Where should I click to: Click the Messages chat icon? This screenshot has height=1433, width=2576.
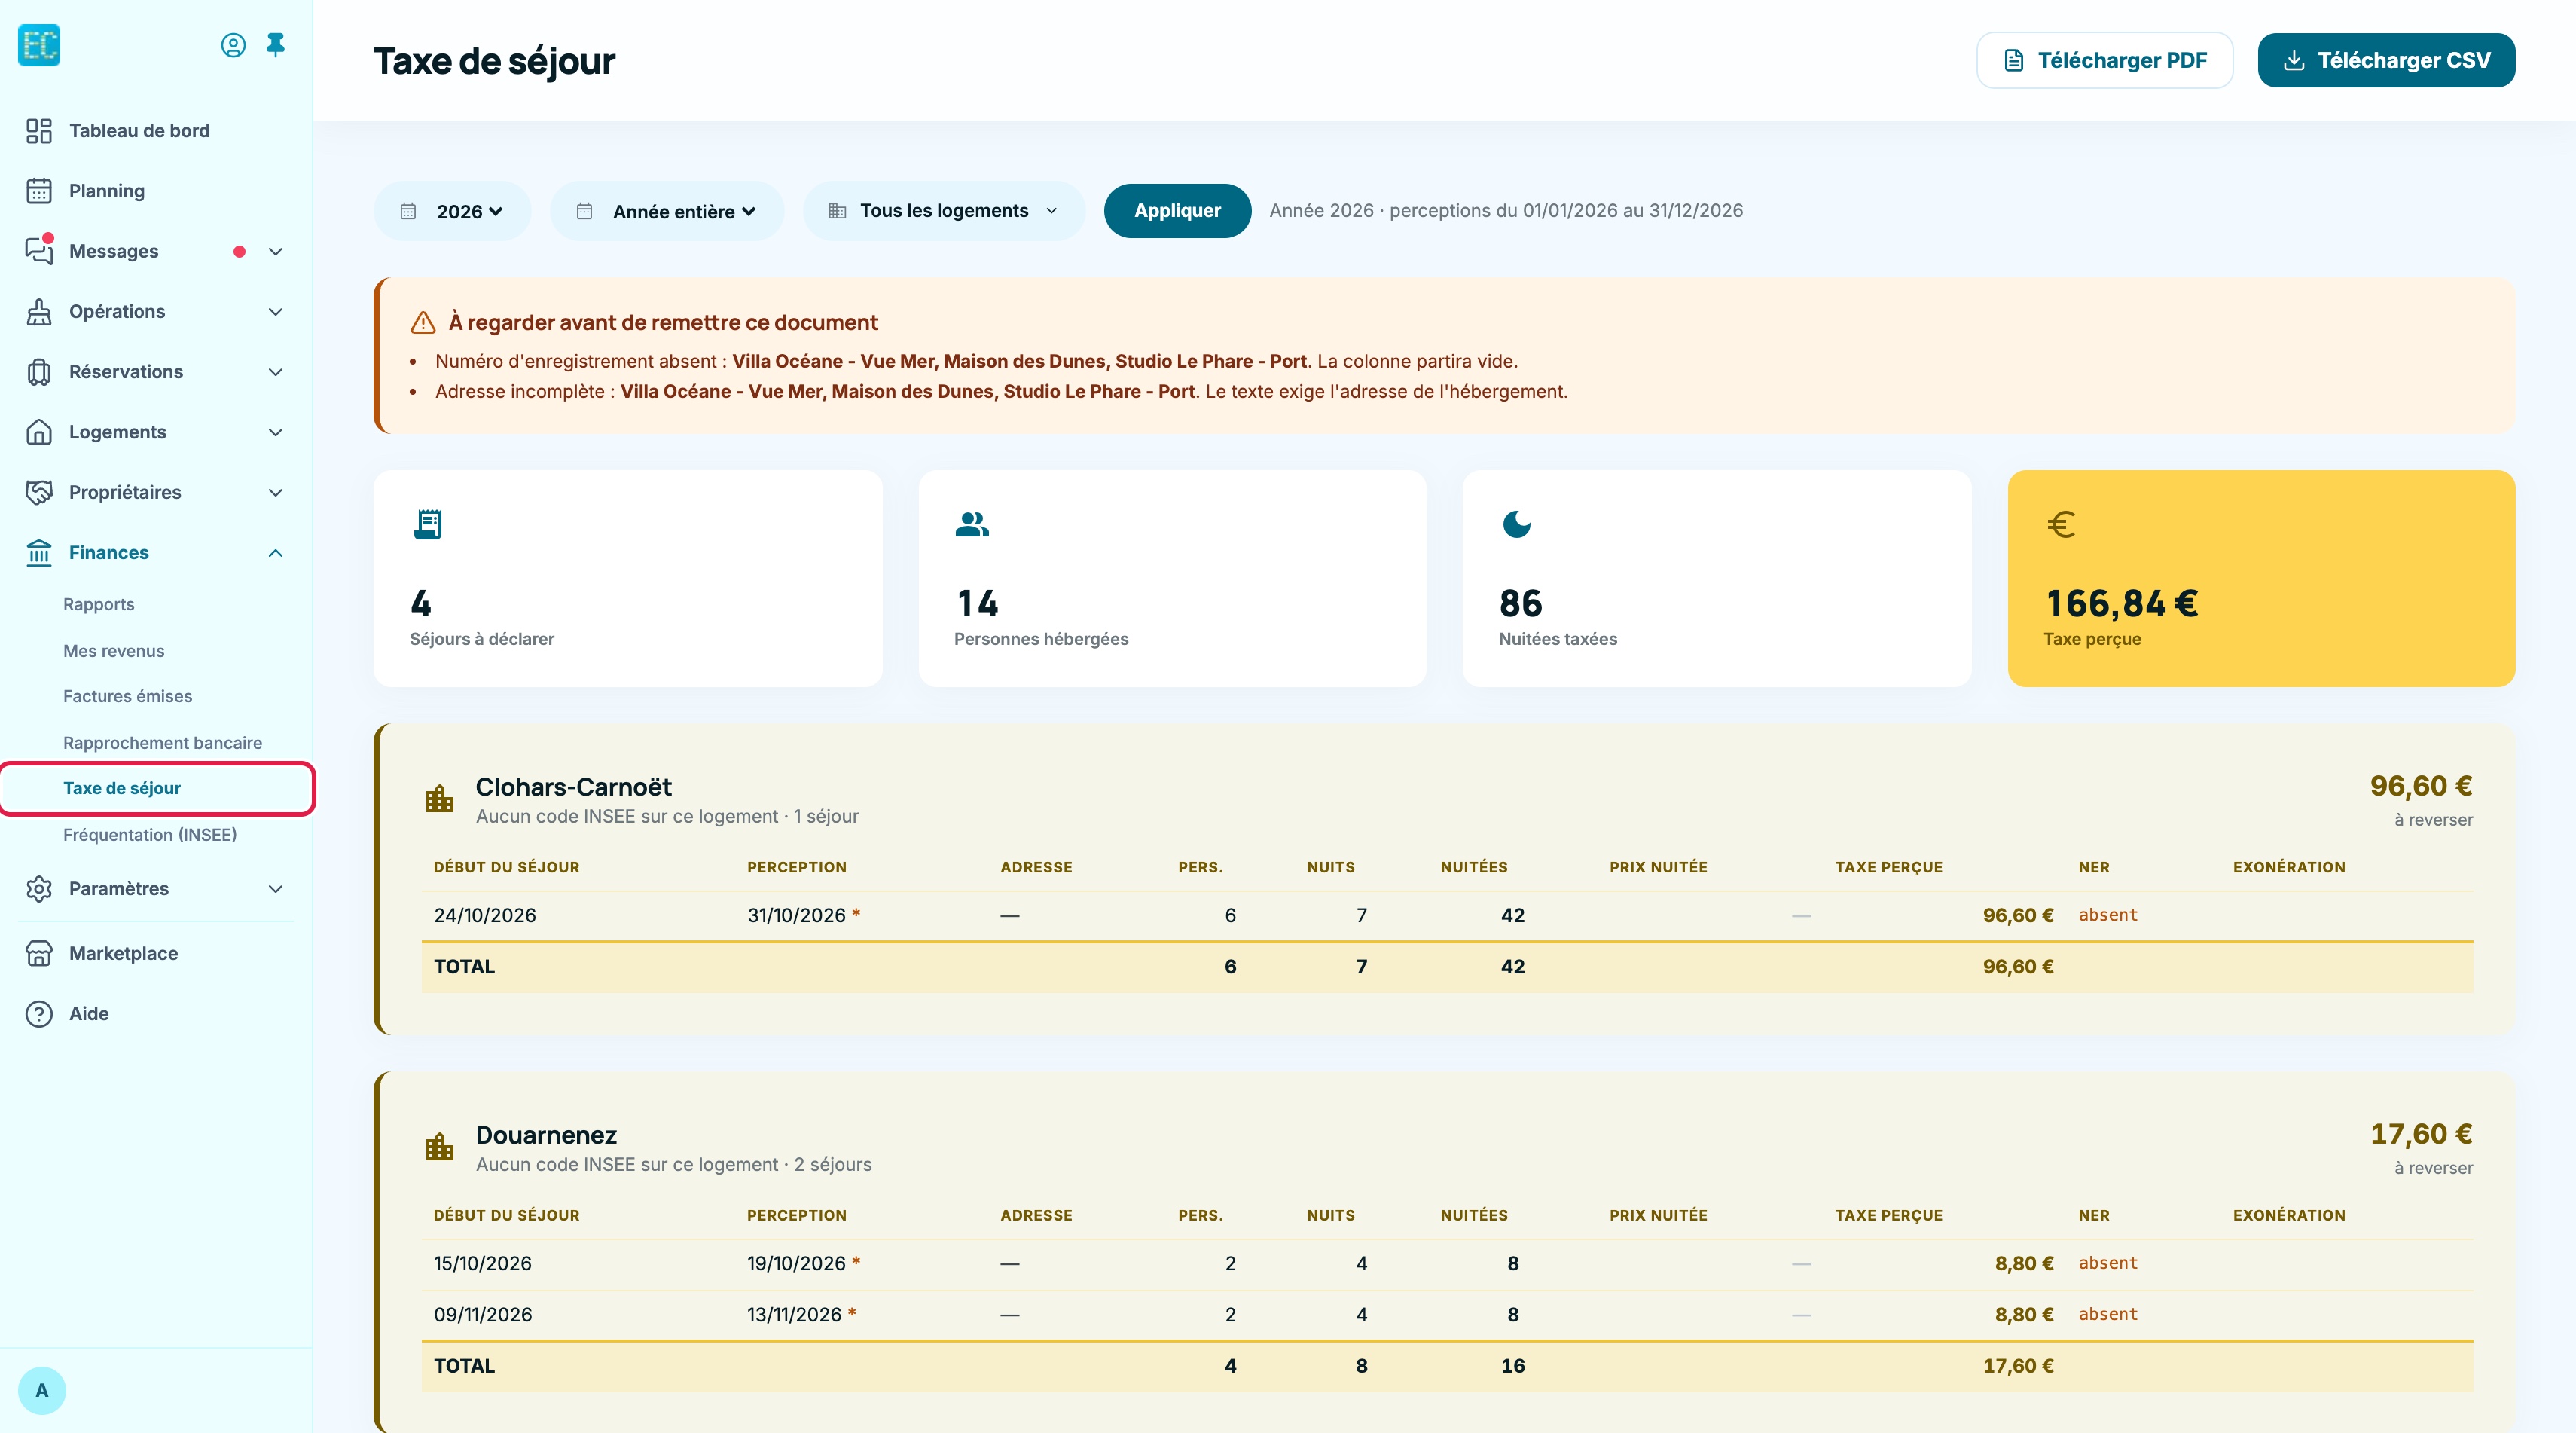pos(39,251)
